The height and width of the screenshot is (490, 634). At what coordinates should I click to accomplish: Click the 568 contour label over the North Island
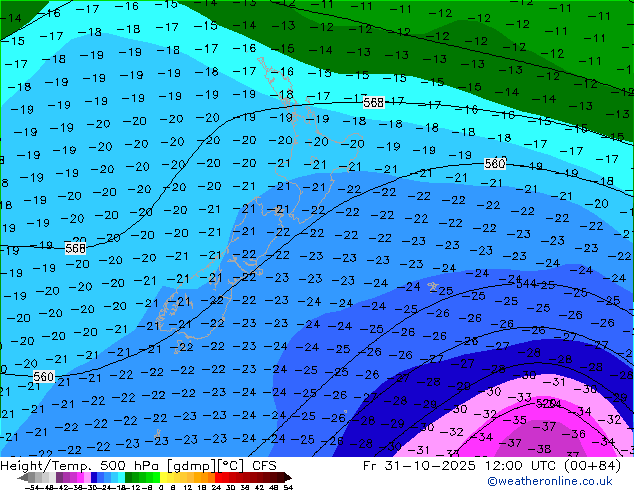[x=373, y=103]
